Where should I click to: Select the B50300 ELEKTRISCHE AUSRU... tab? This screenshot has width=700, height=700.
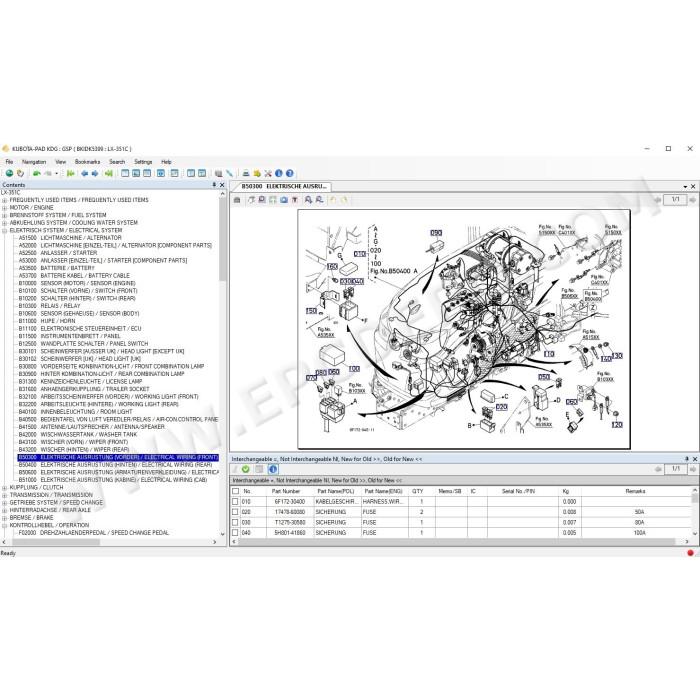click(283, 186)
